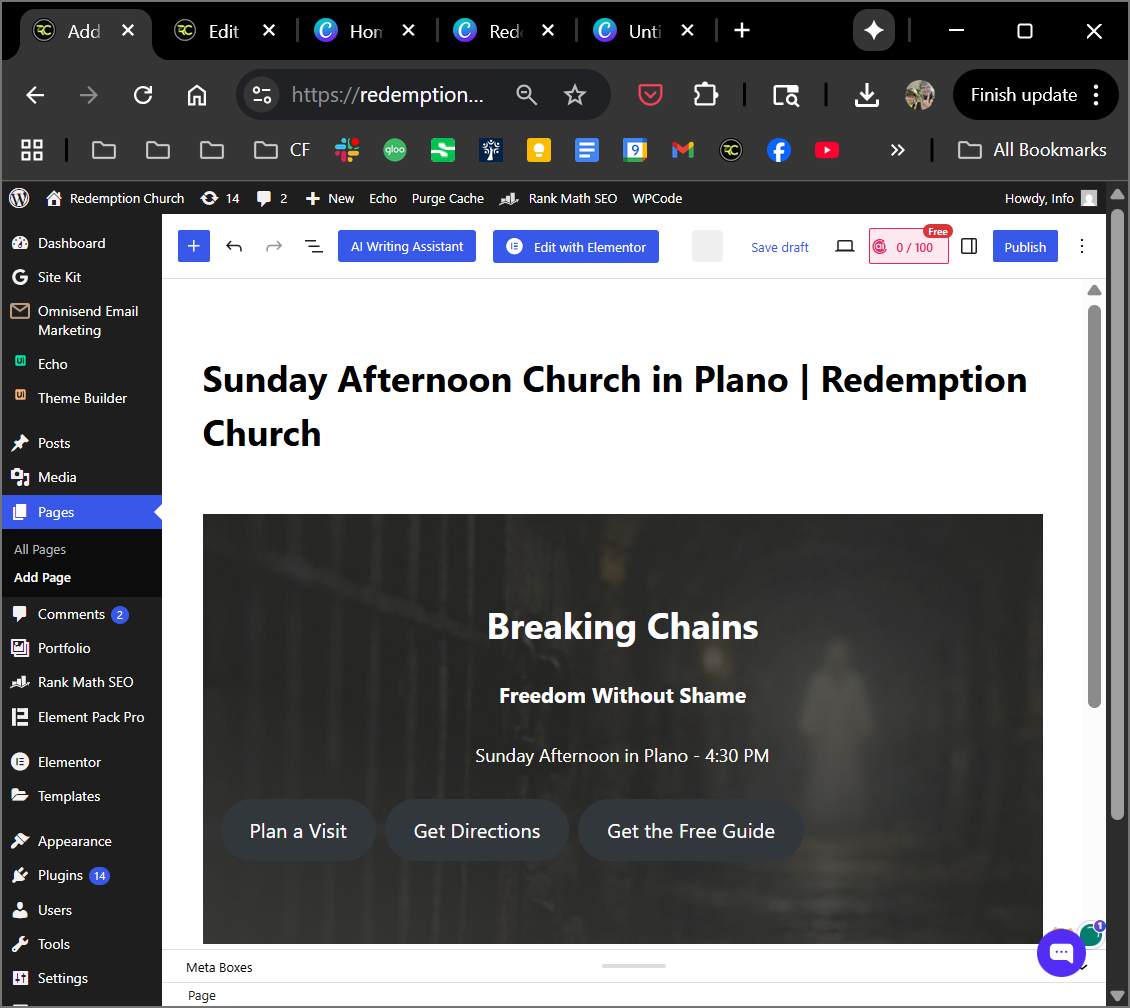This screenshot has width=1130, height=1008.
Task: Click the Publish button
Action: 1024,247
